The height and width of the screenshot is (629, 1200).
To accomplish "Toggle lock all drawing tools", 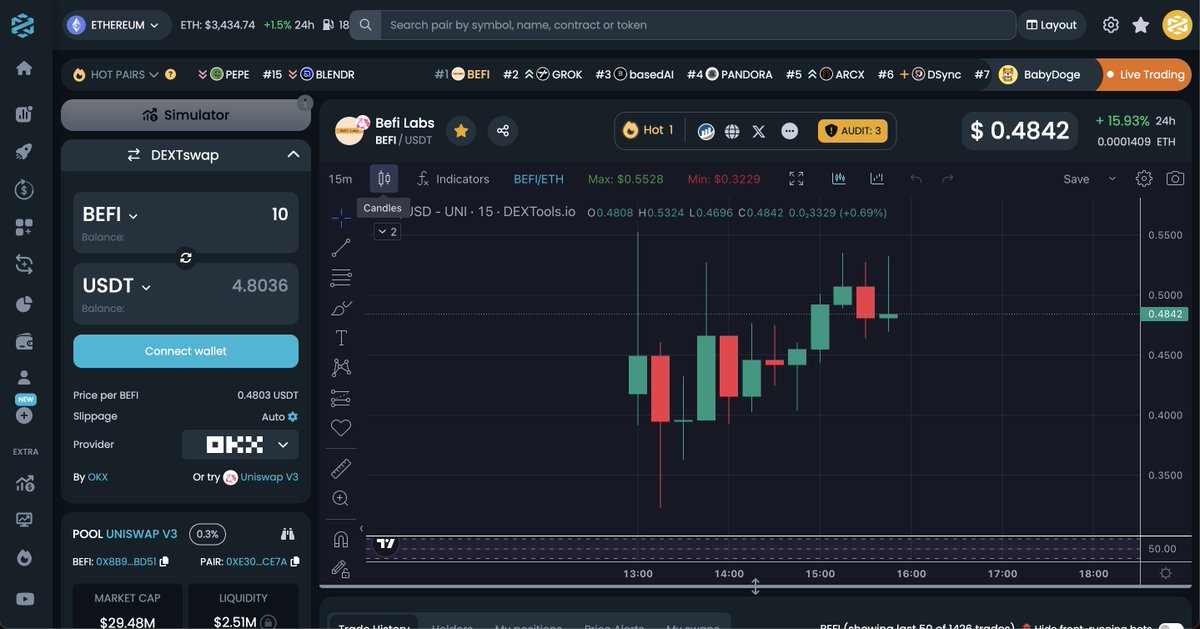I will [x=341, y=570].
